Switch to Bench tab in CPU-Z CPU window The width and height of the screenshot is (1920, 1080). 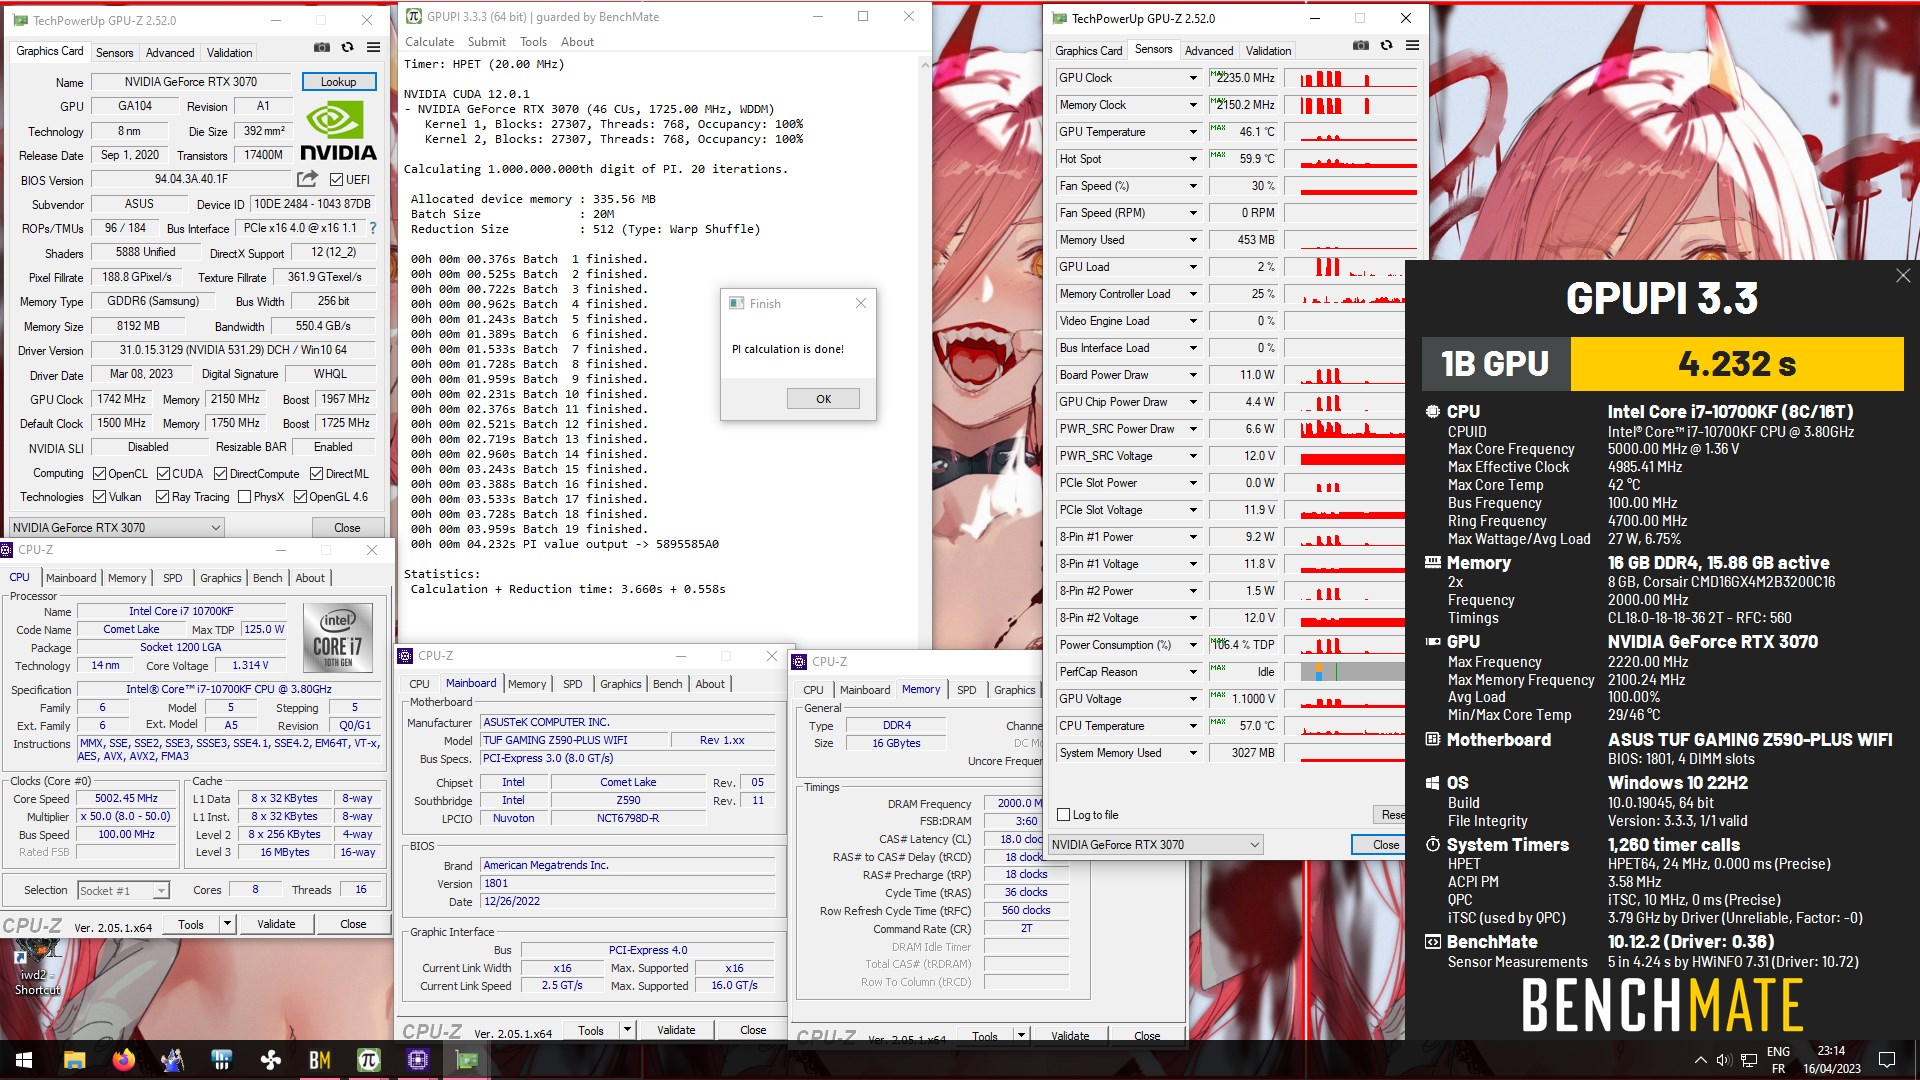pos(267,578)
